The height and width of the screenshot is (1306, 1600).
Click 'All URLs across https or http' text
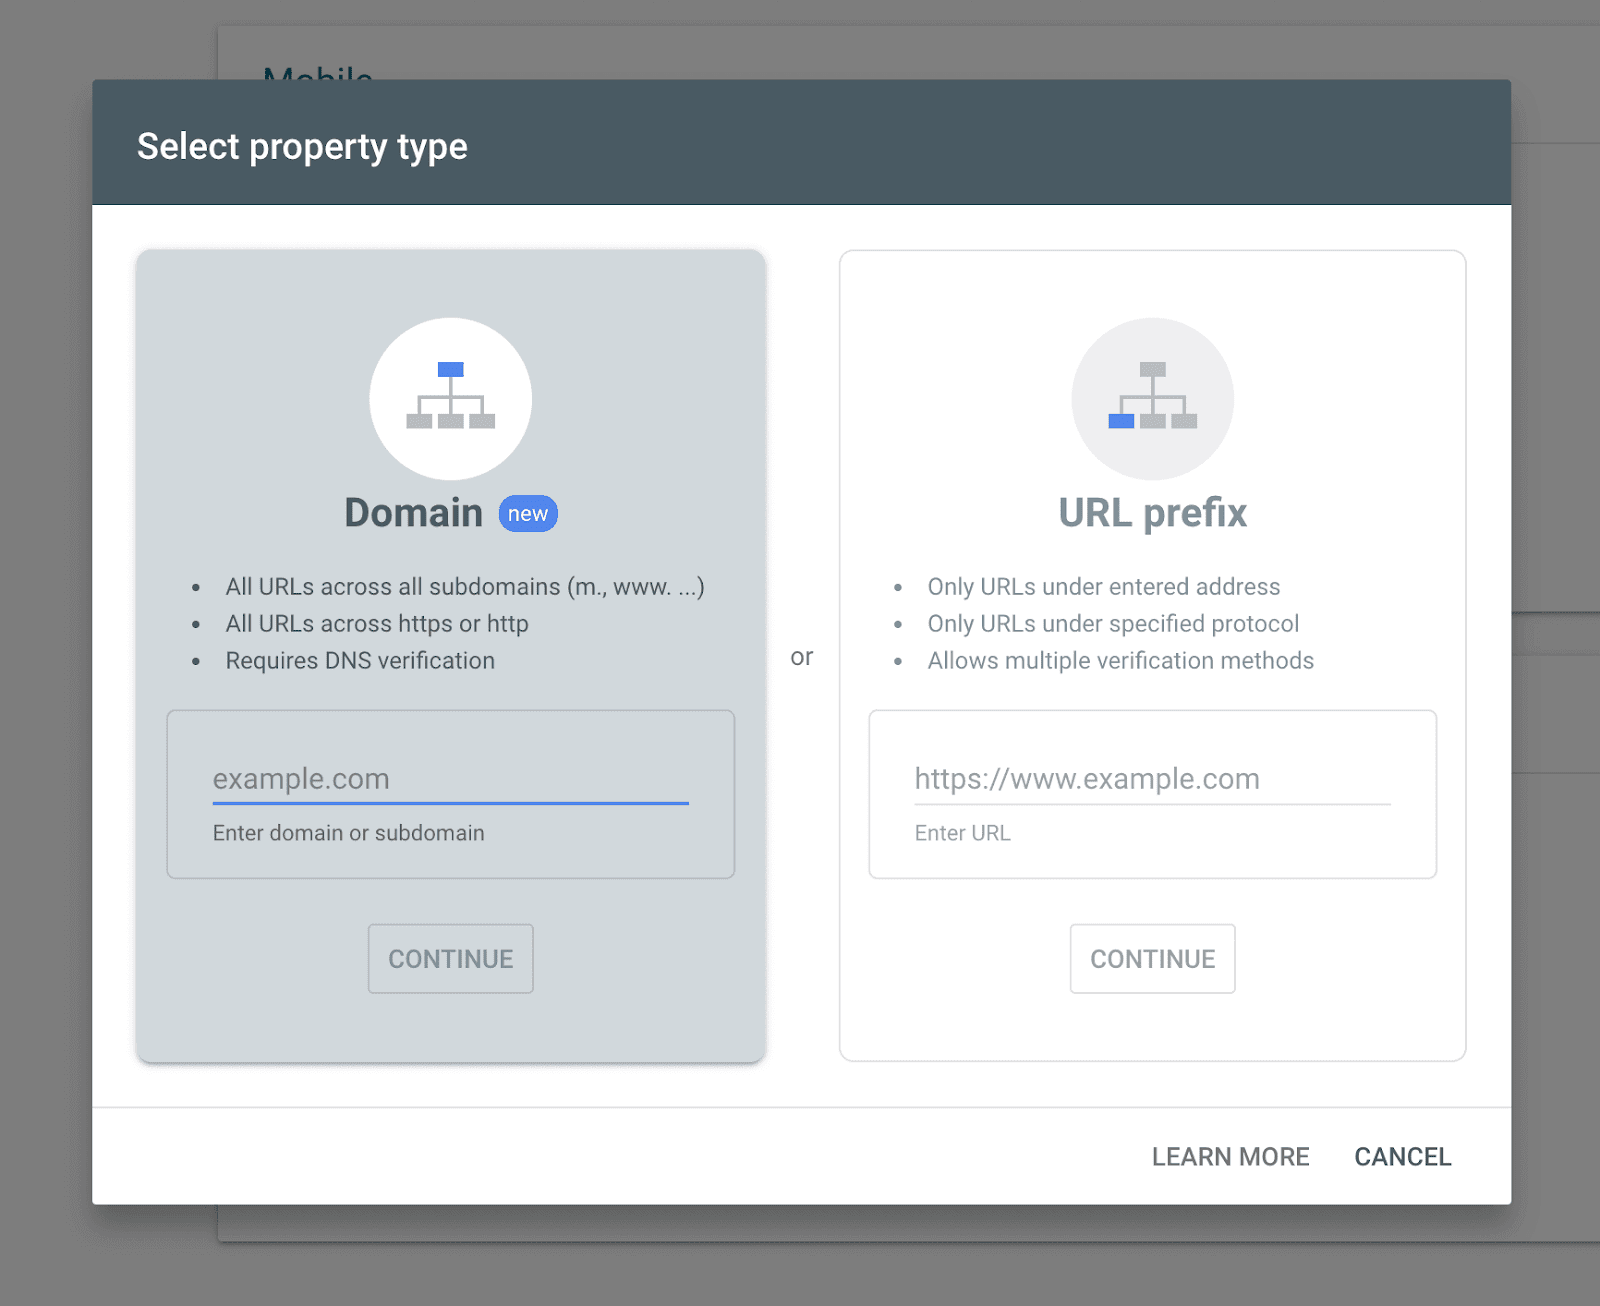[377, 624]
